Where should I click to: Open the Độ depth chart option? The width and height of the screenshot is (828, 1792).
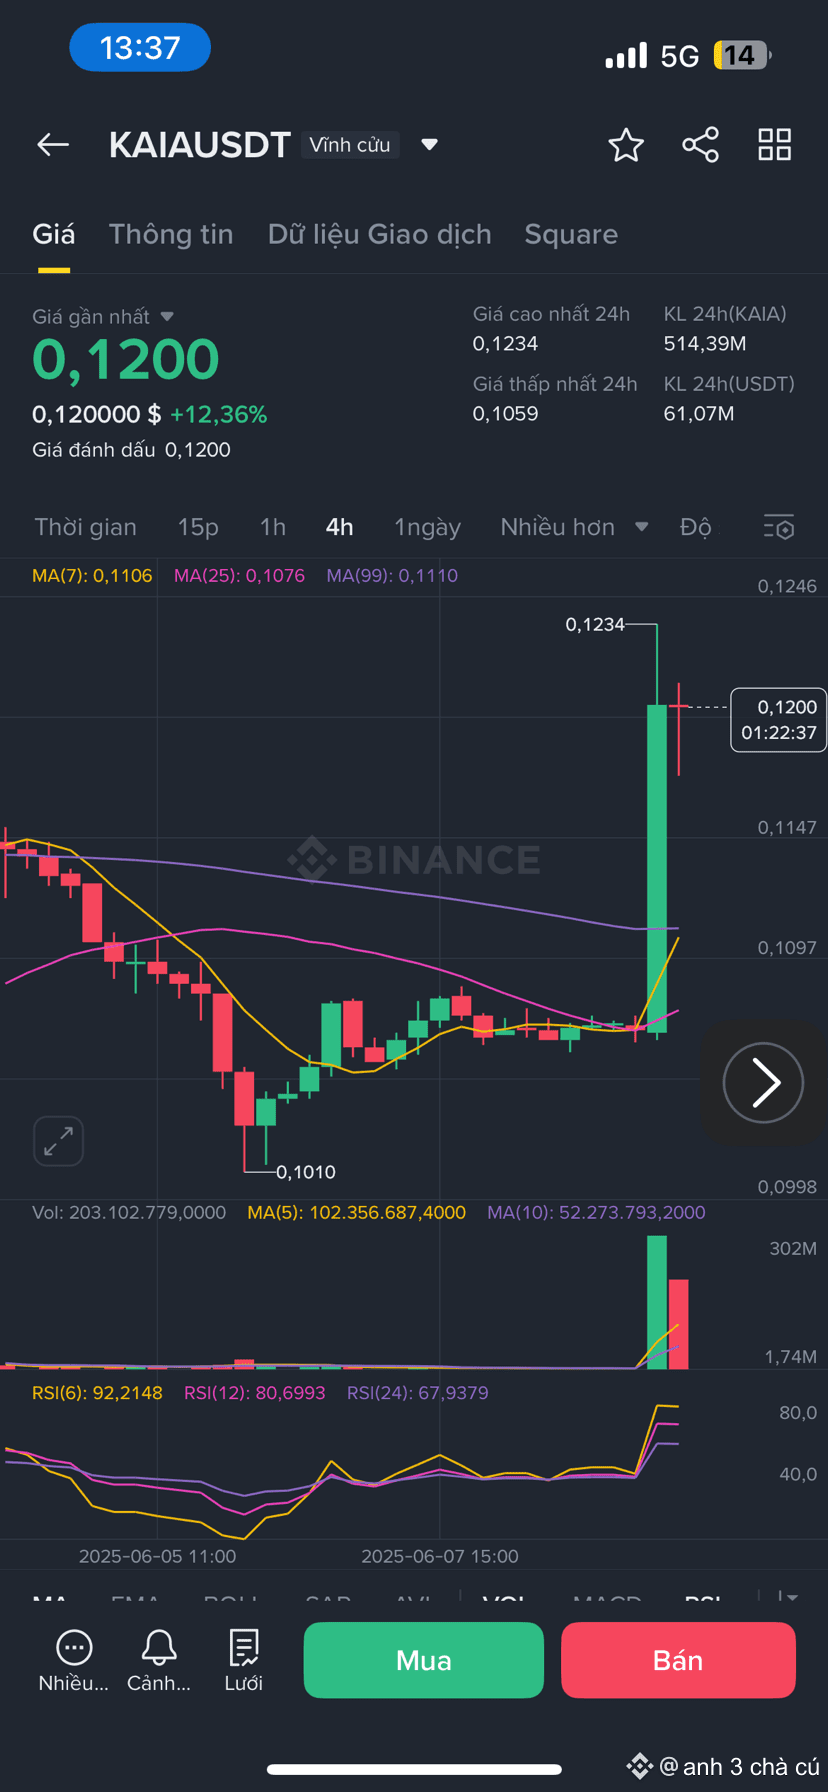696,527
